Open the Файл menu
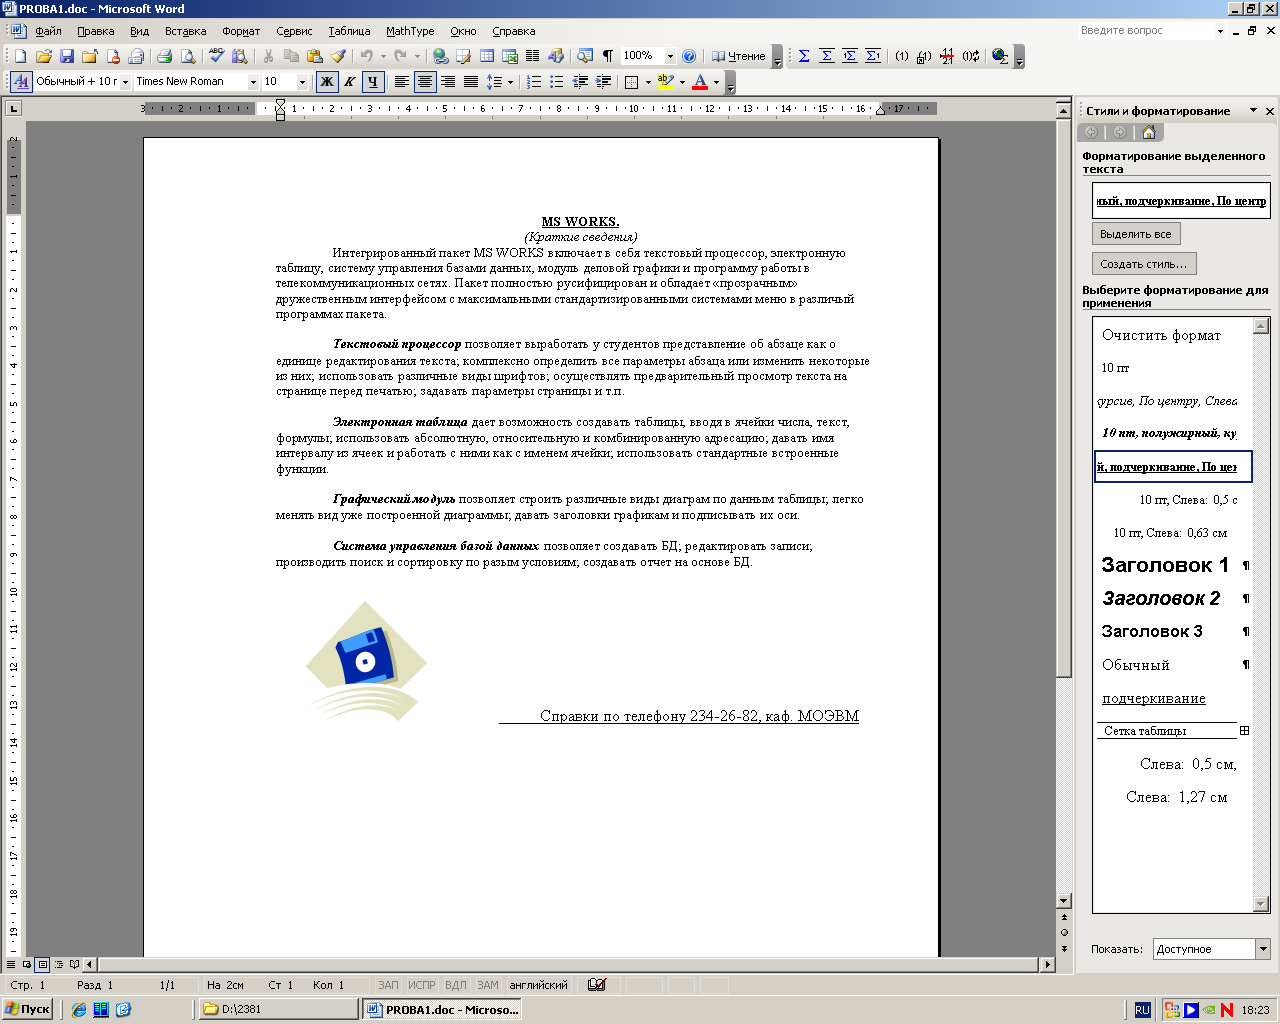Viewport: 1280px width, 1024px height. [x=48, y=31]
